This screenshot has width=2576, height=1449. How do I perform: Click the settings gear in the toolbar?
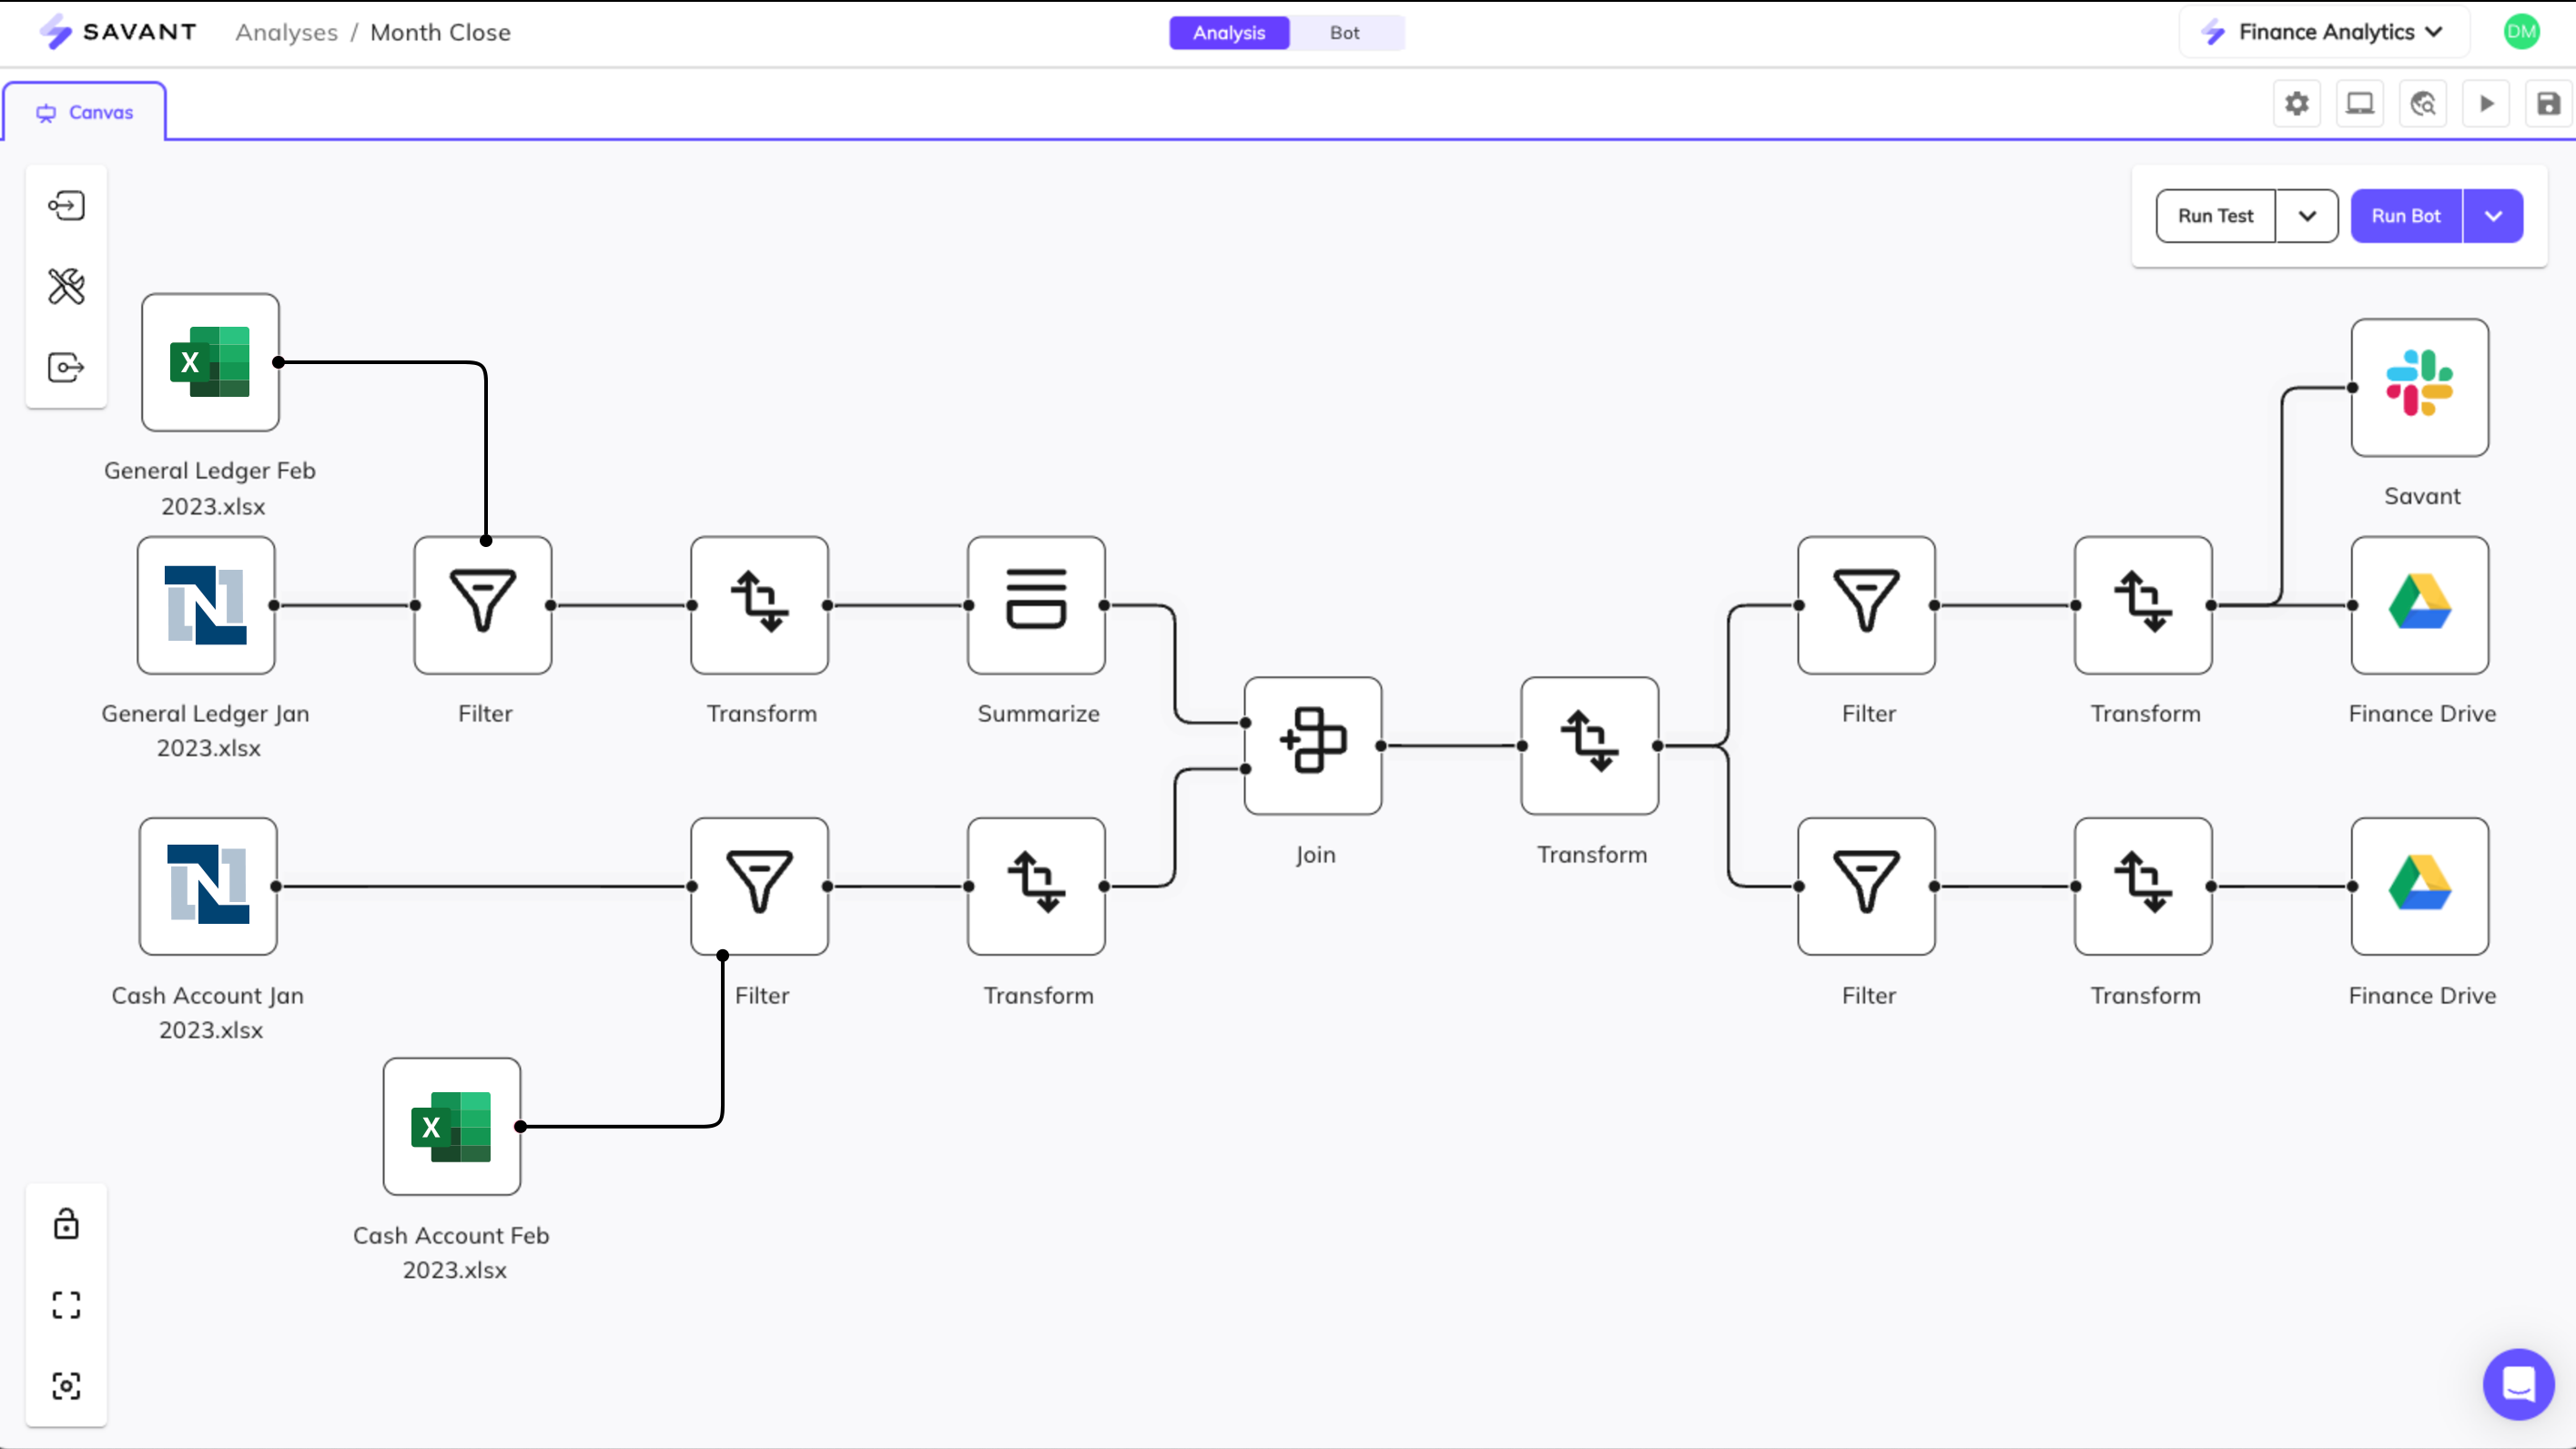(2297, 104)
